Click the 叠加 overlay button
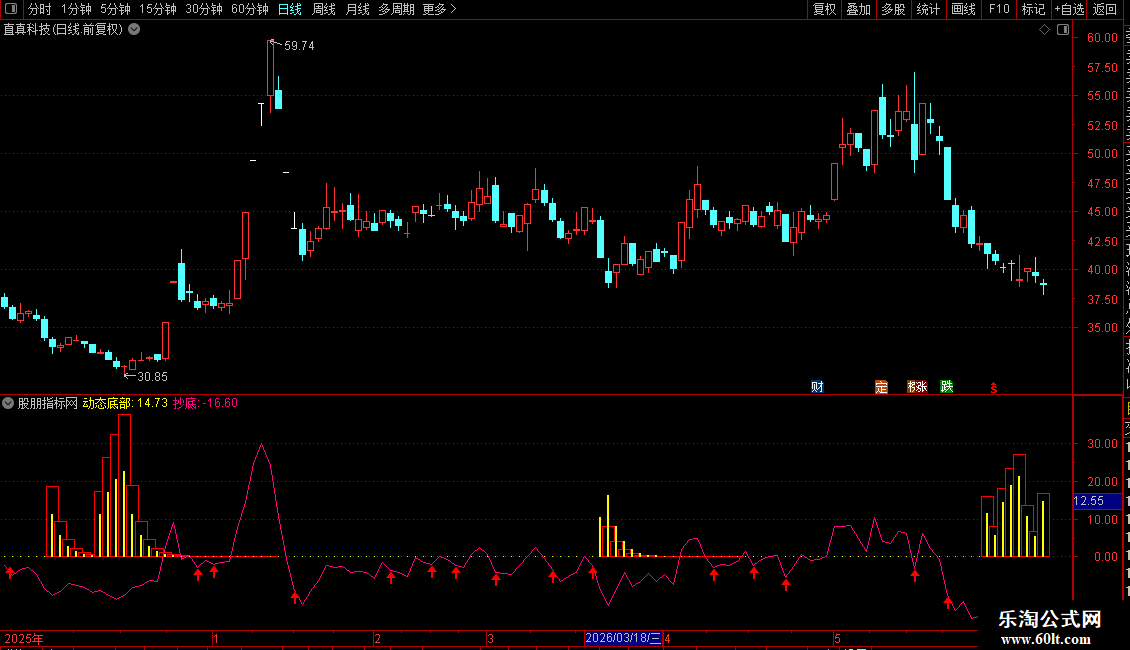The image size is (1130, 650). click(x=858, y=9)
